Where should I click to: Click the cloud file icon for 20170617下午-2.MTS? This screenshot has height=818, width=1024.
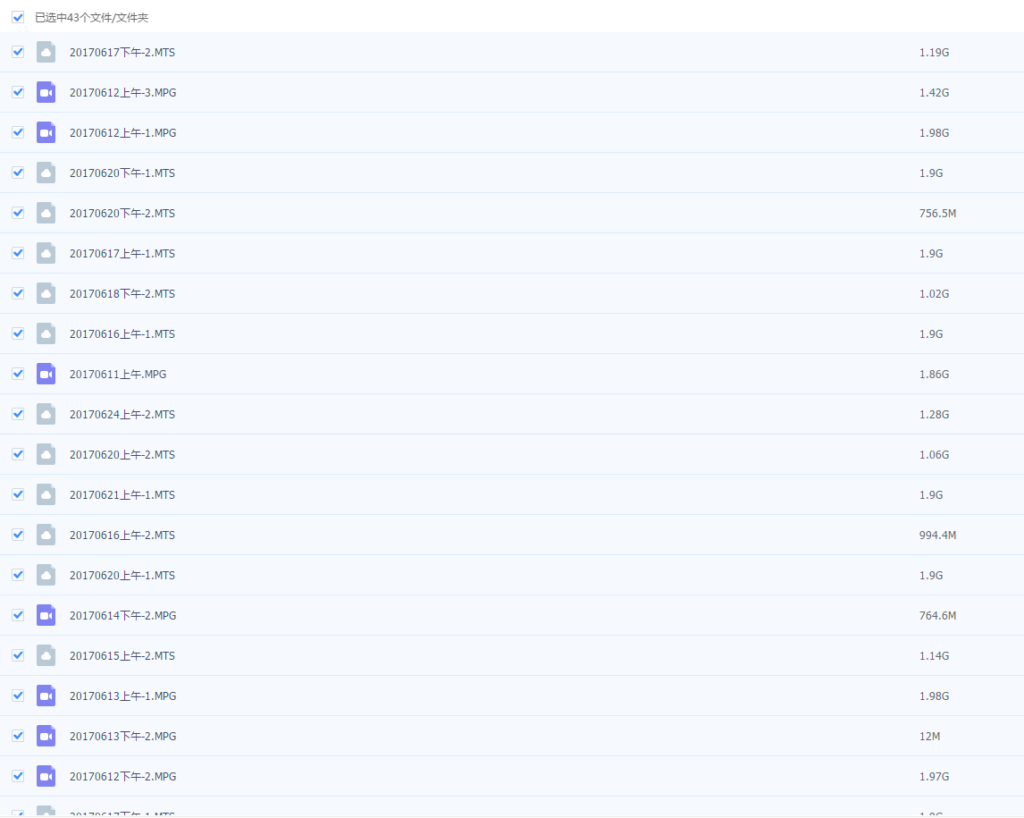pyautogui.click(x=46, y=52)
